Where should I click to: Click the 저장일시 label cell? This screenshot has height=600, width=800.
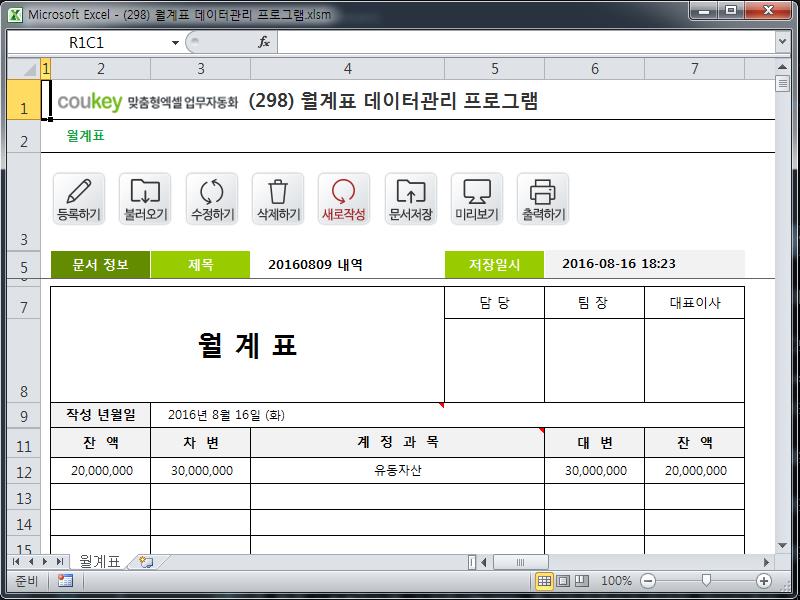494,265
